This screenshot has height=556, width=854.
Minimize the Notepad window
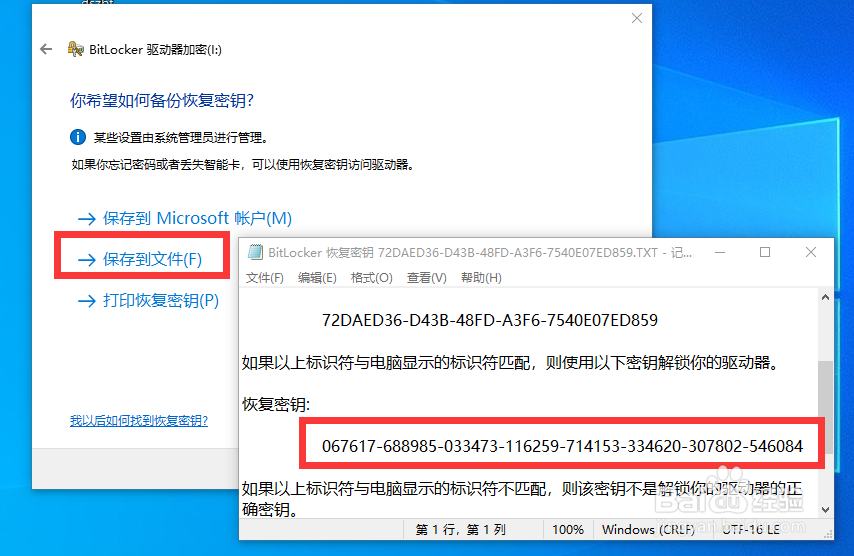720,252
